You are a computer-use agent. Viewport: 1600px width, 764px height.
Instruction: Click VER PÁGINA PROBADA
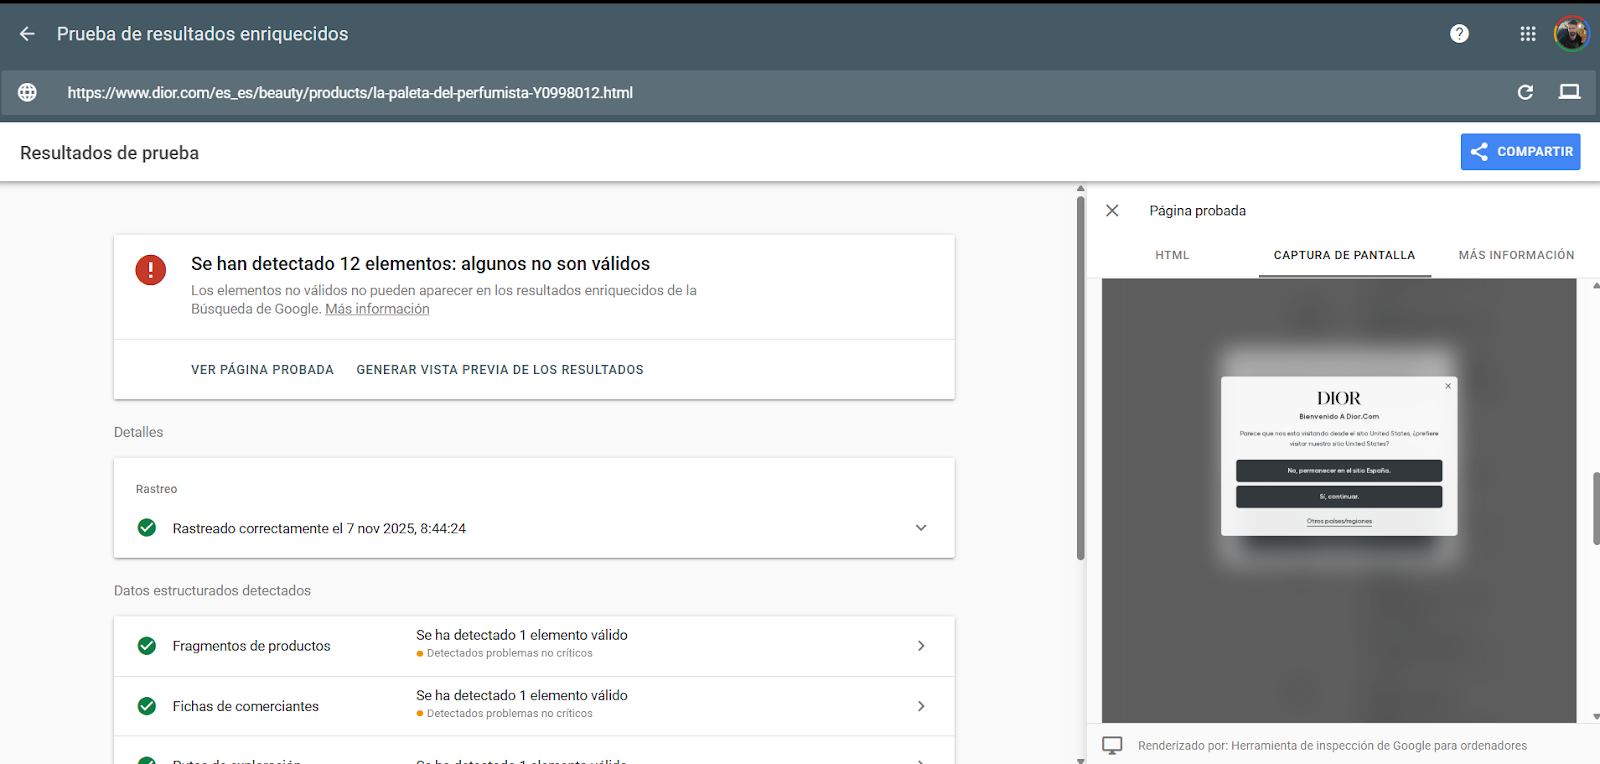coord(262,370)
